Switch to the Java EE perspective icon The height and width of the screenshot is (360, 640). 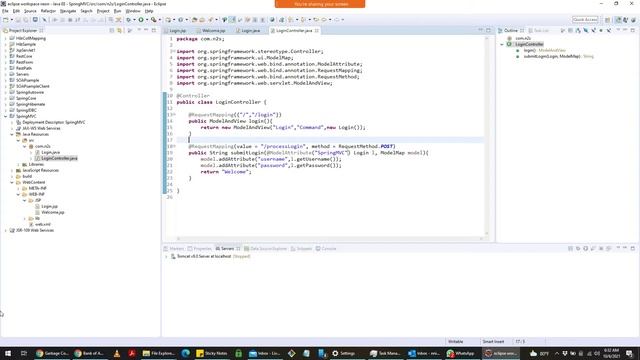pos(619,19)
